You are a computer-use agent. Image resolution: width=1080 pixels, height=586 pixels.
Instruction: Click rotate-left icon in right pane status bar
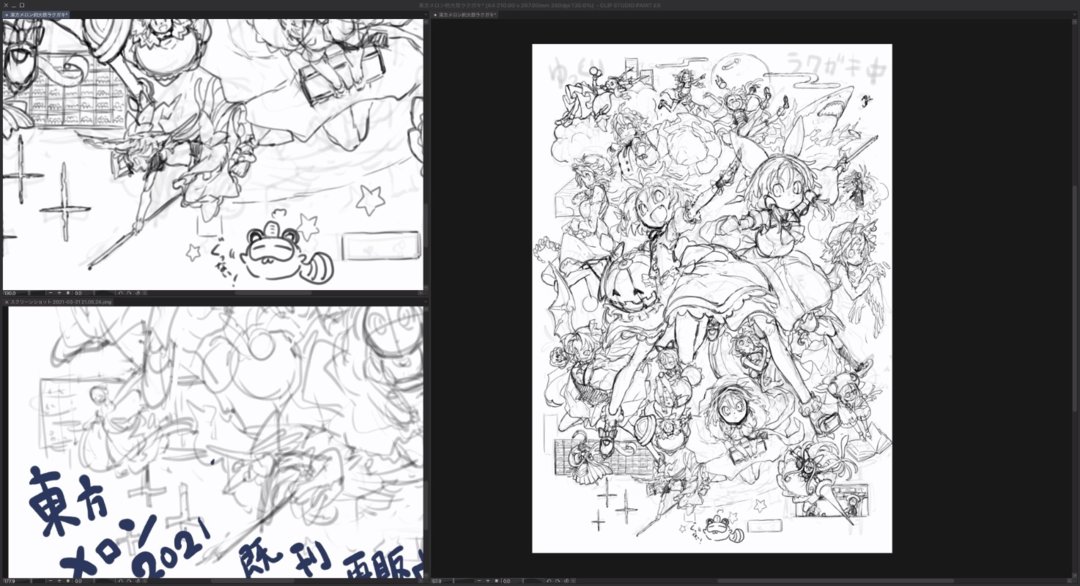click(549, 580)
